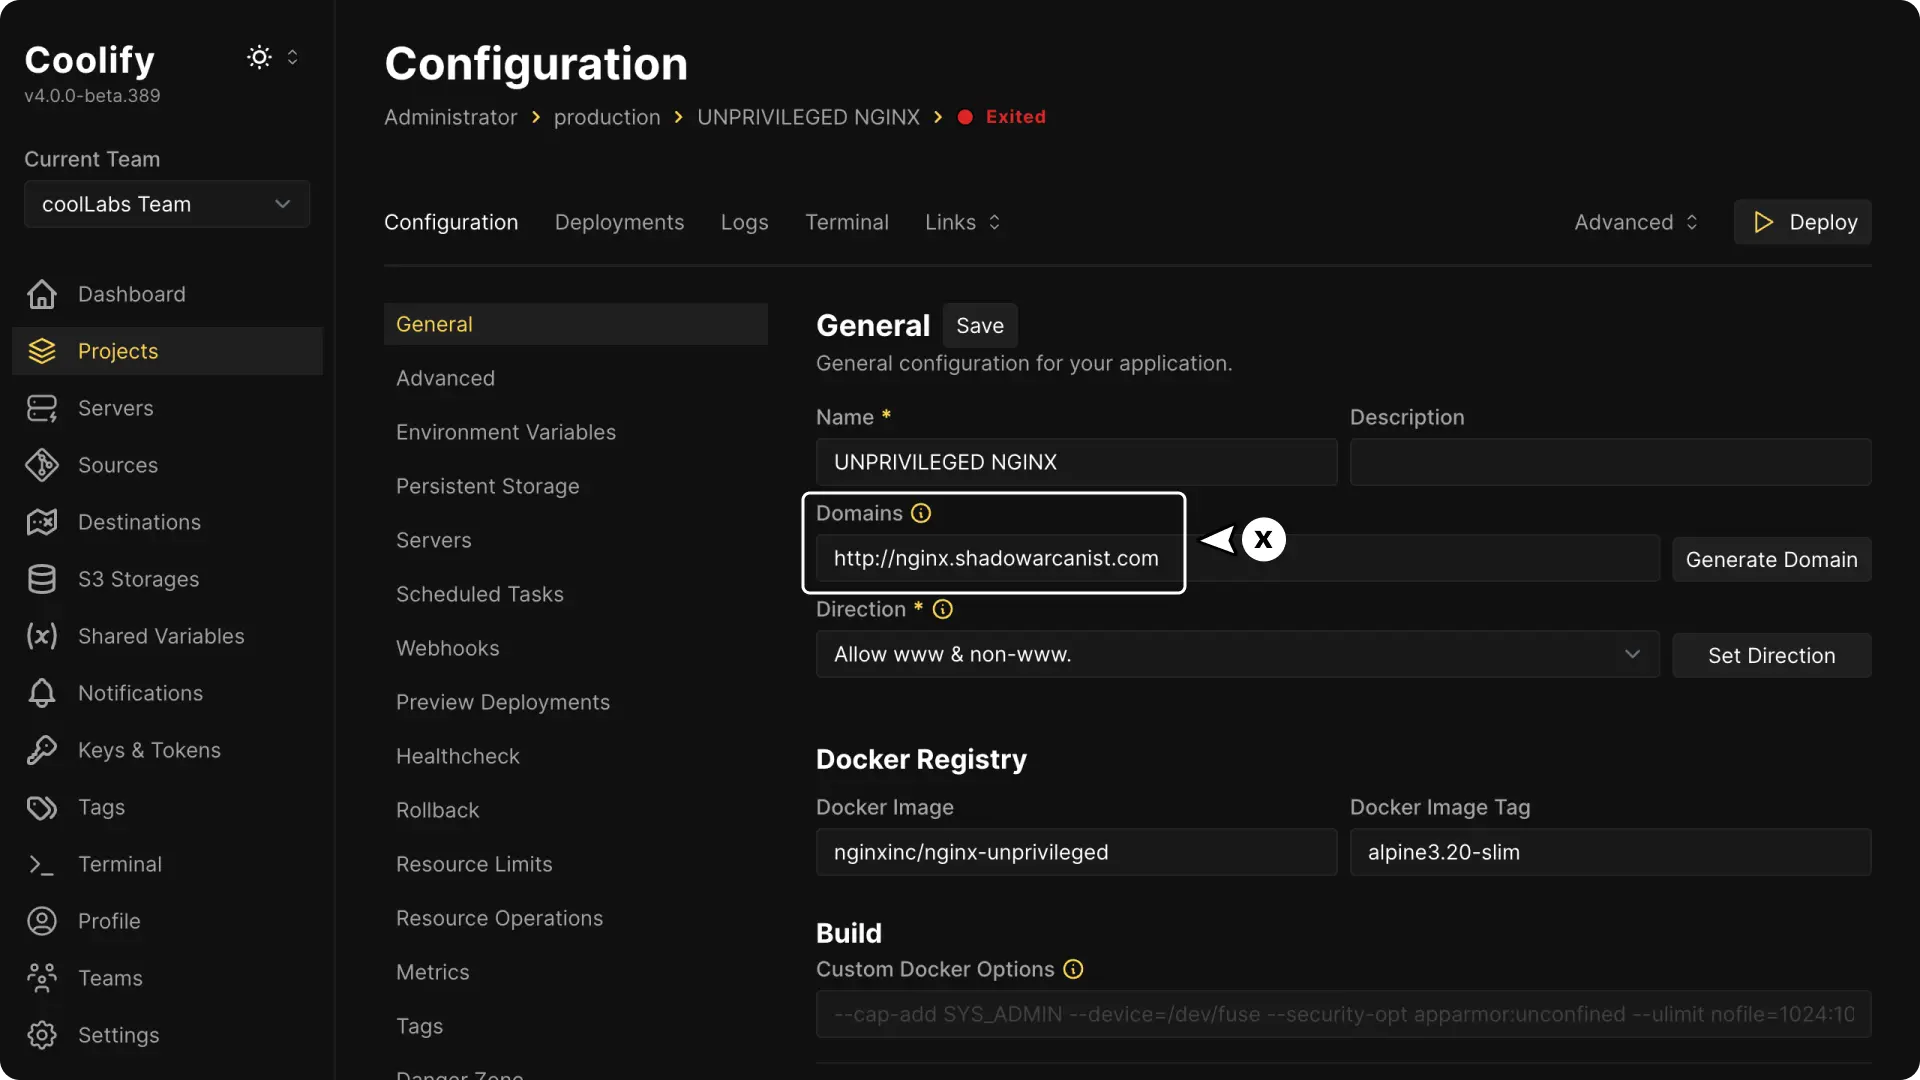Viewport: 1920px width, 1080px height.
Task: Open the Advanced dropdown menu
Action: [x=1636, y=222]
